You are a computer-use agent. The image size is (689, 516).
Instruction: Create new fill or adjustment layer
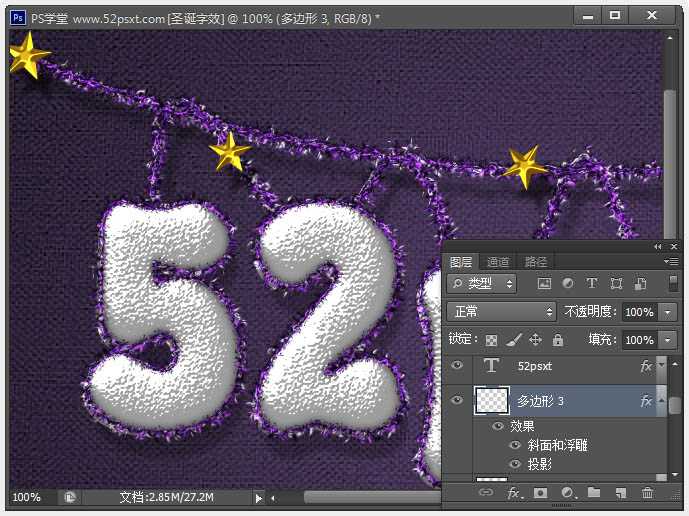click(x=568, y=493)
